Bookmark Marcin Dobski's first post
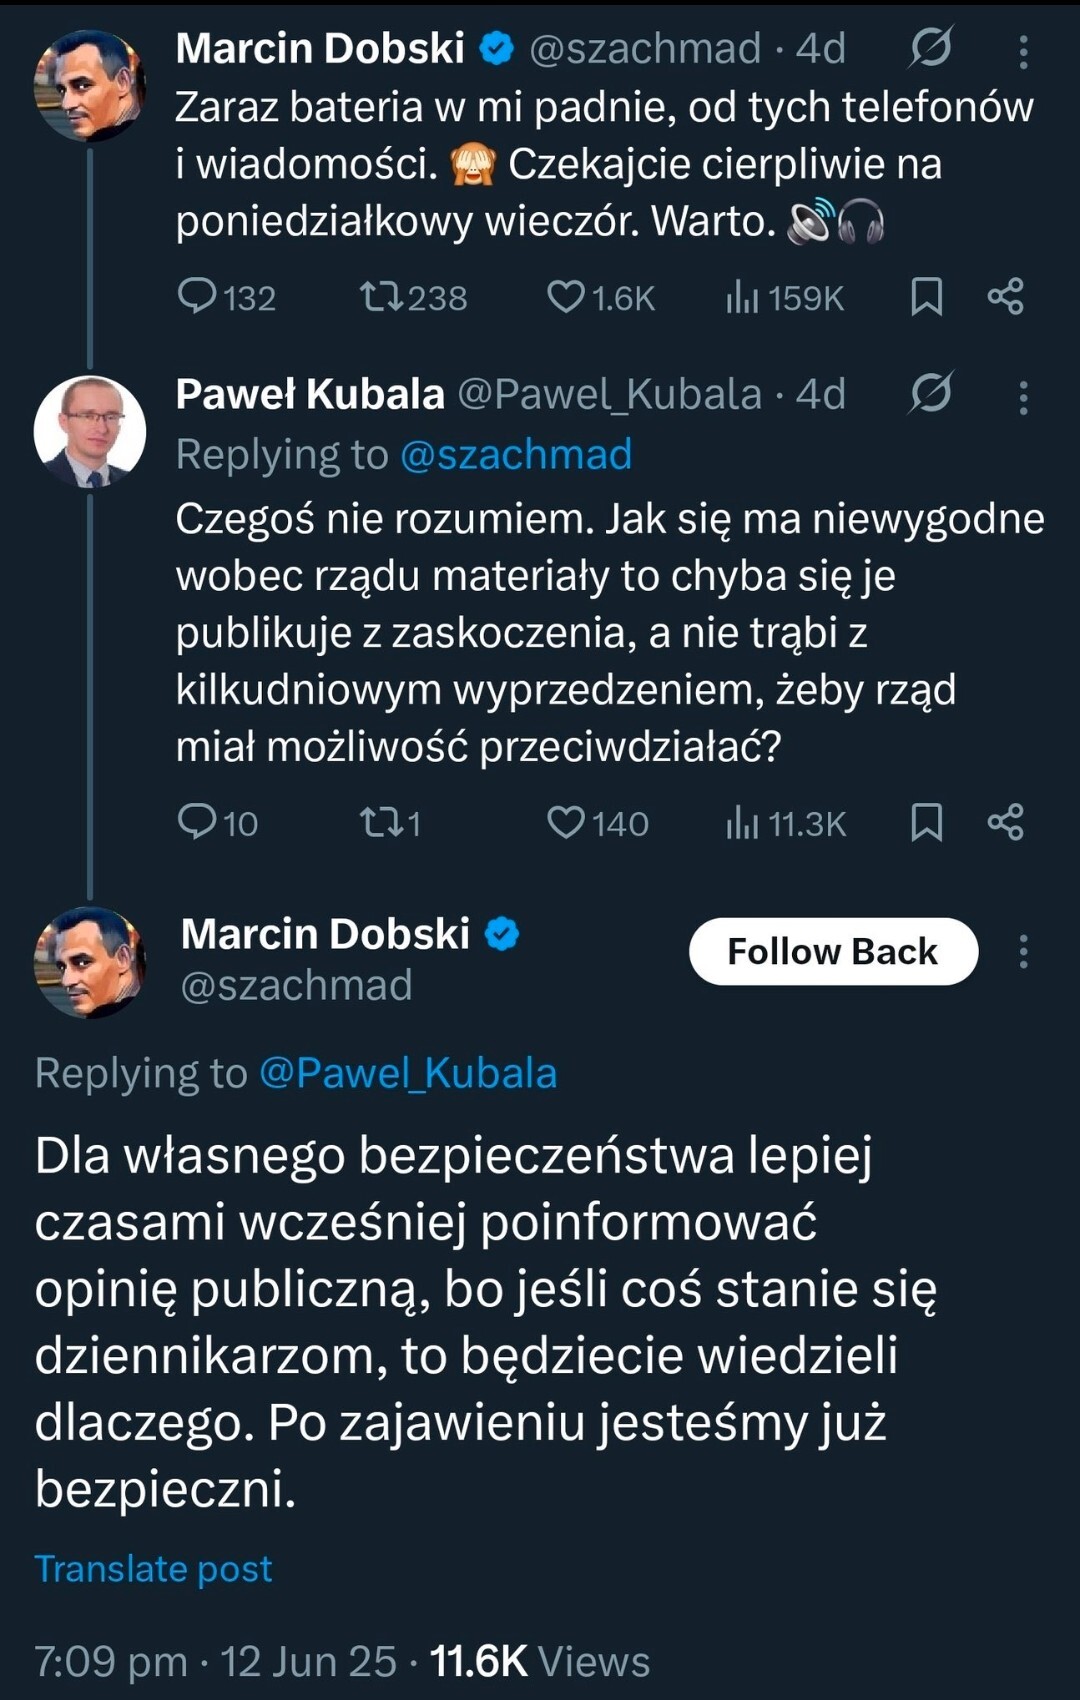1080x1700 pixels. tap(927, 296)
